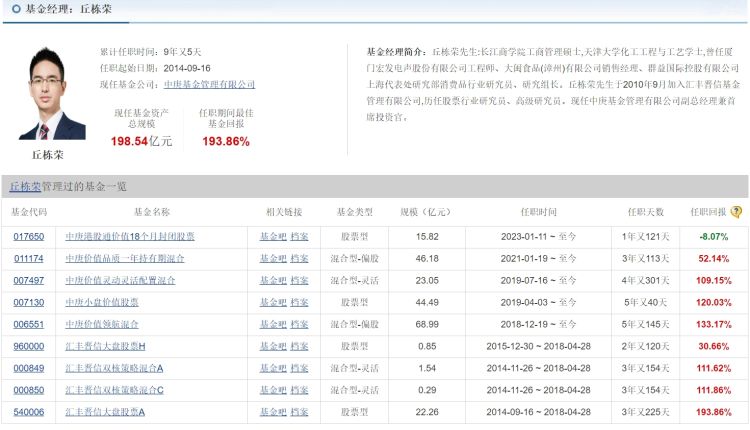
Task: Open 基金吧 link for fund 007497
Action: click(273, 281)
